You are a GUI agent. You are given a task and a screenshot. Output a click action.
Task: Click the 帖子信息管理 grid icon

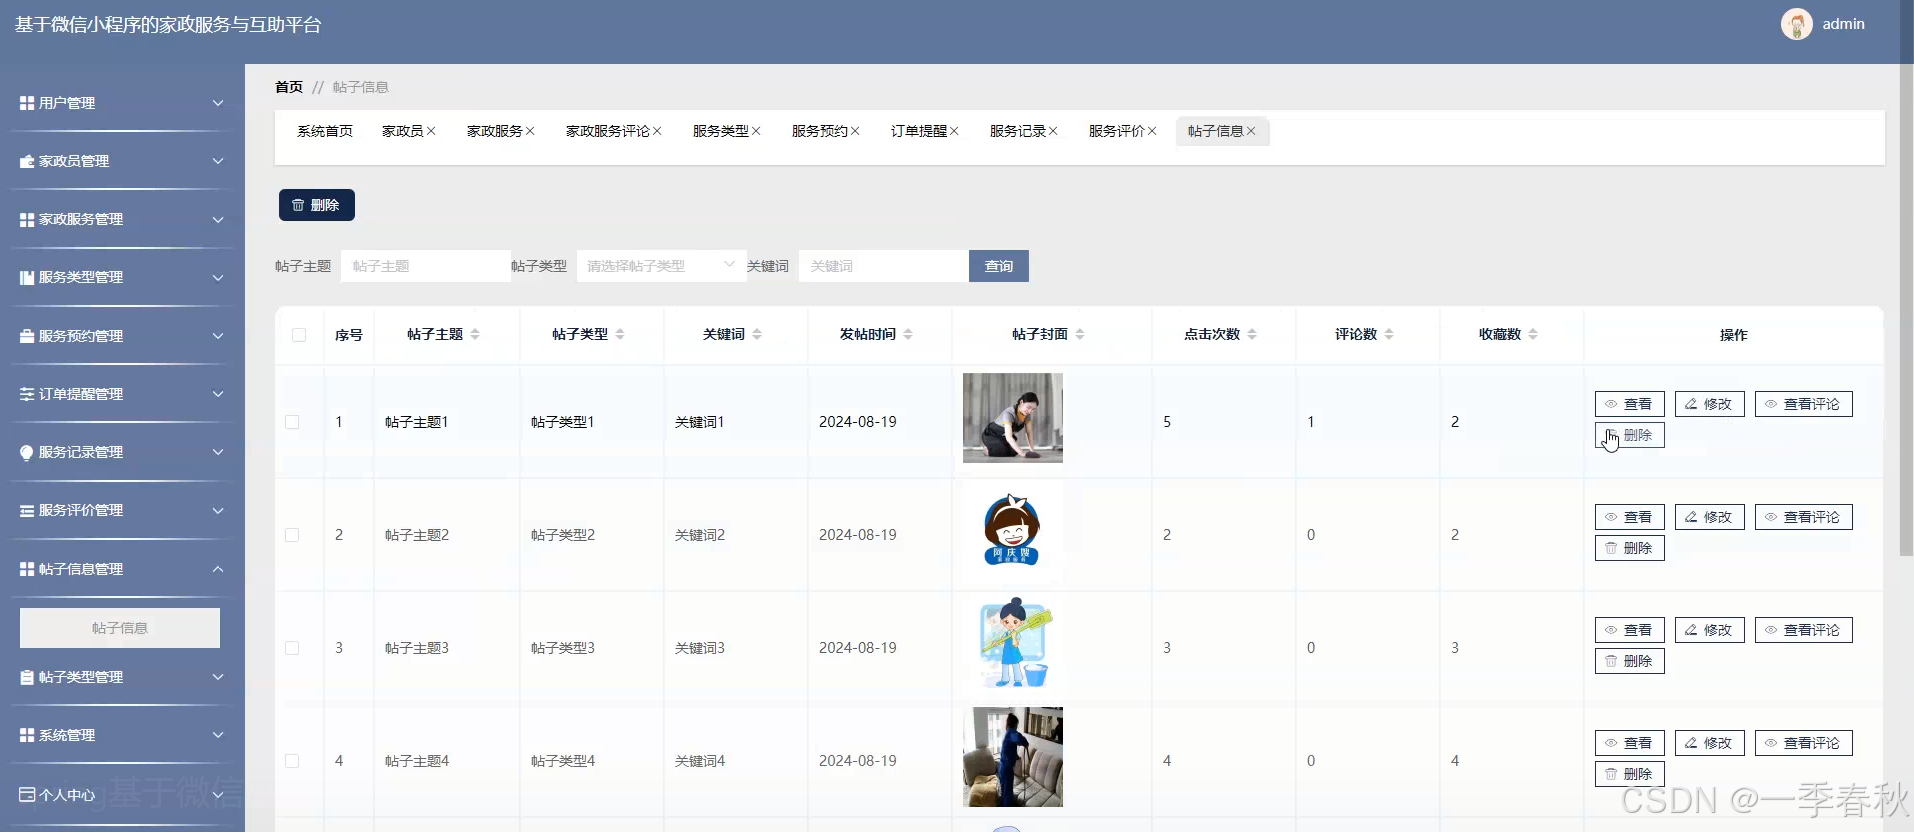27,569
